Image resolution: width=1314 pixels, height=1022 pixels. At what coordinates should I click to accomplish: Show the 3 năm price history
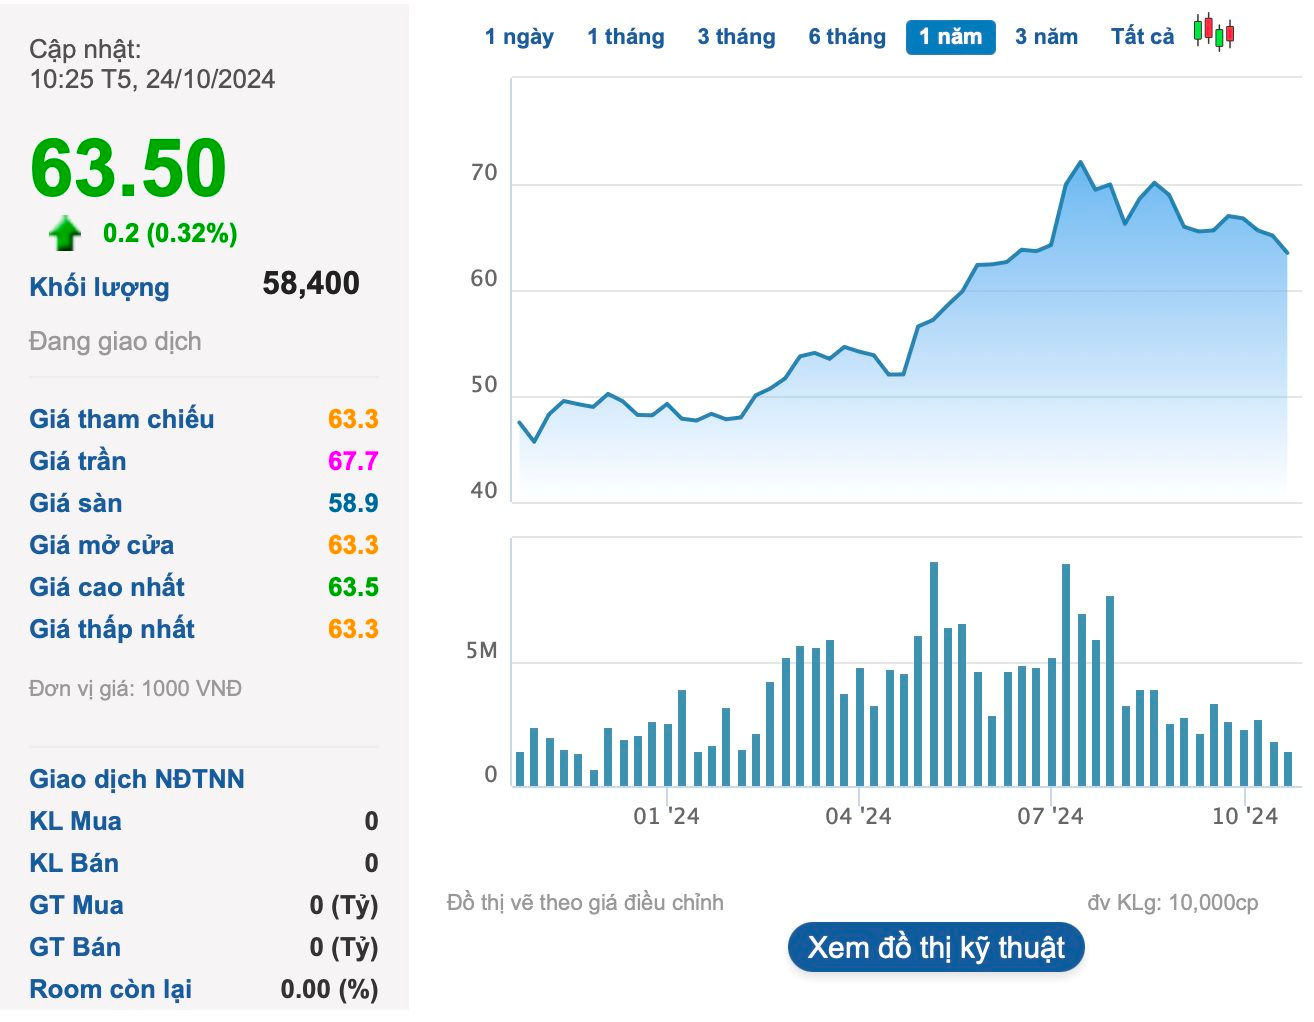tap(1046, 37)
